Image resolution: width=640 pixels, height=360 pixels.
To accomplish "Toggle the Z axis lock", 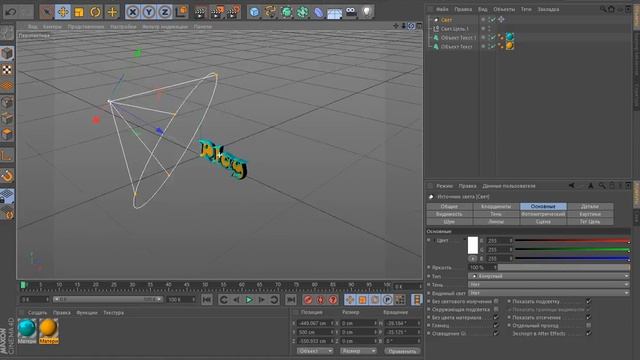I will (x=164, y=12).
